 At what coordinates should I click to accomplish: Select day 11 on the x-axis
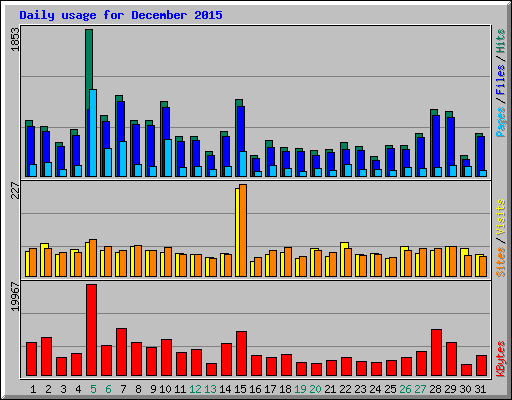[180, 389]
